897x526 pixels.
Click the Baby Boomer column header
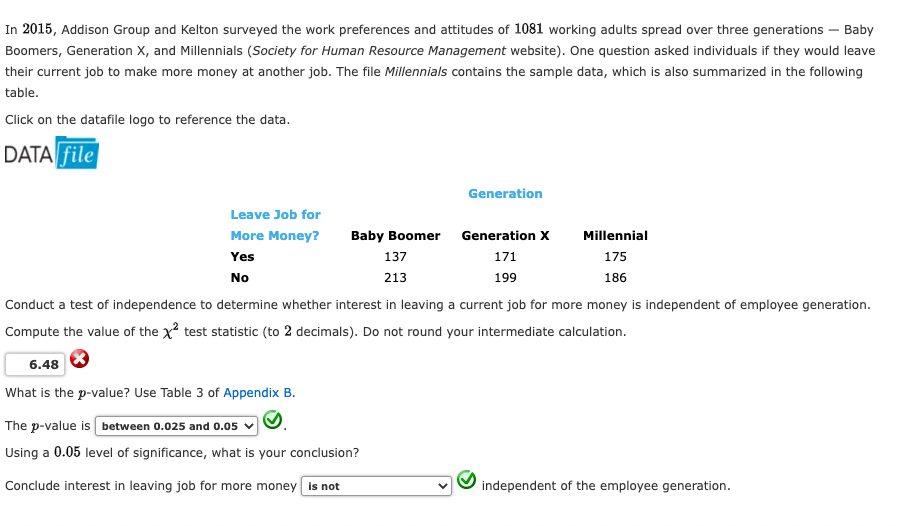[395, 236]
